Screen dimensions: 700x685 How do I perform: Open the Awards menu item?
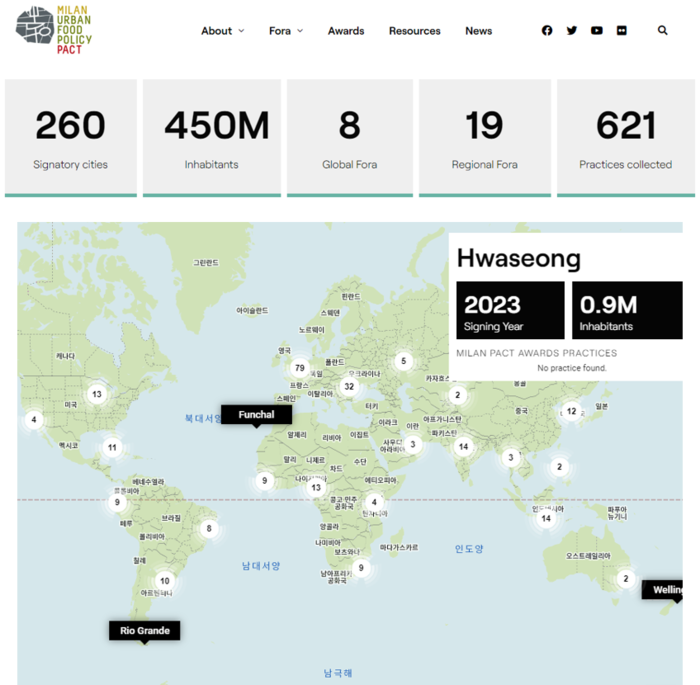346,31
